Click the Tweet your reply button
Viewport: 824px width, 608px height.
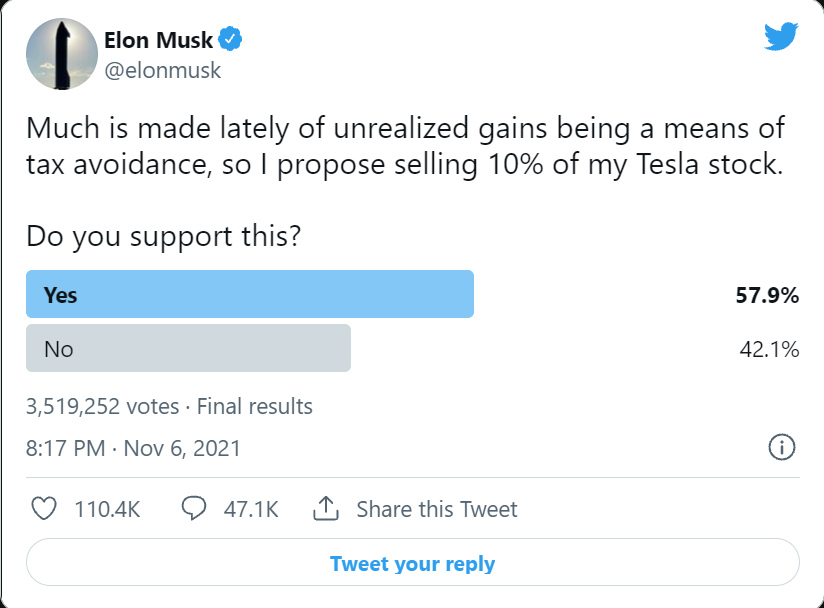click(412, 563)
